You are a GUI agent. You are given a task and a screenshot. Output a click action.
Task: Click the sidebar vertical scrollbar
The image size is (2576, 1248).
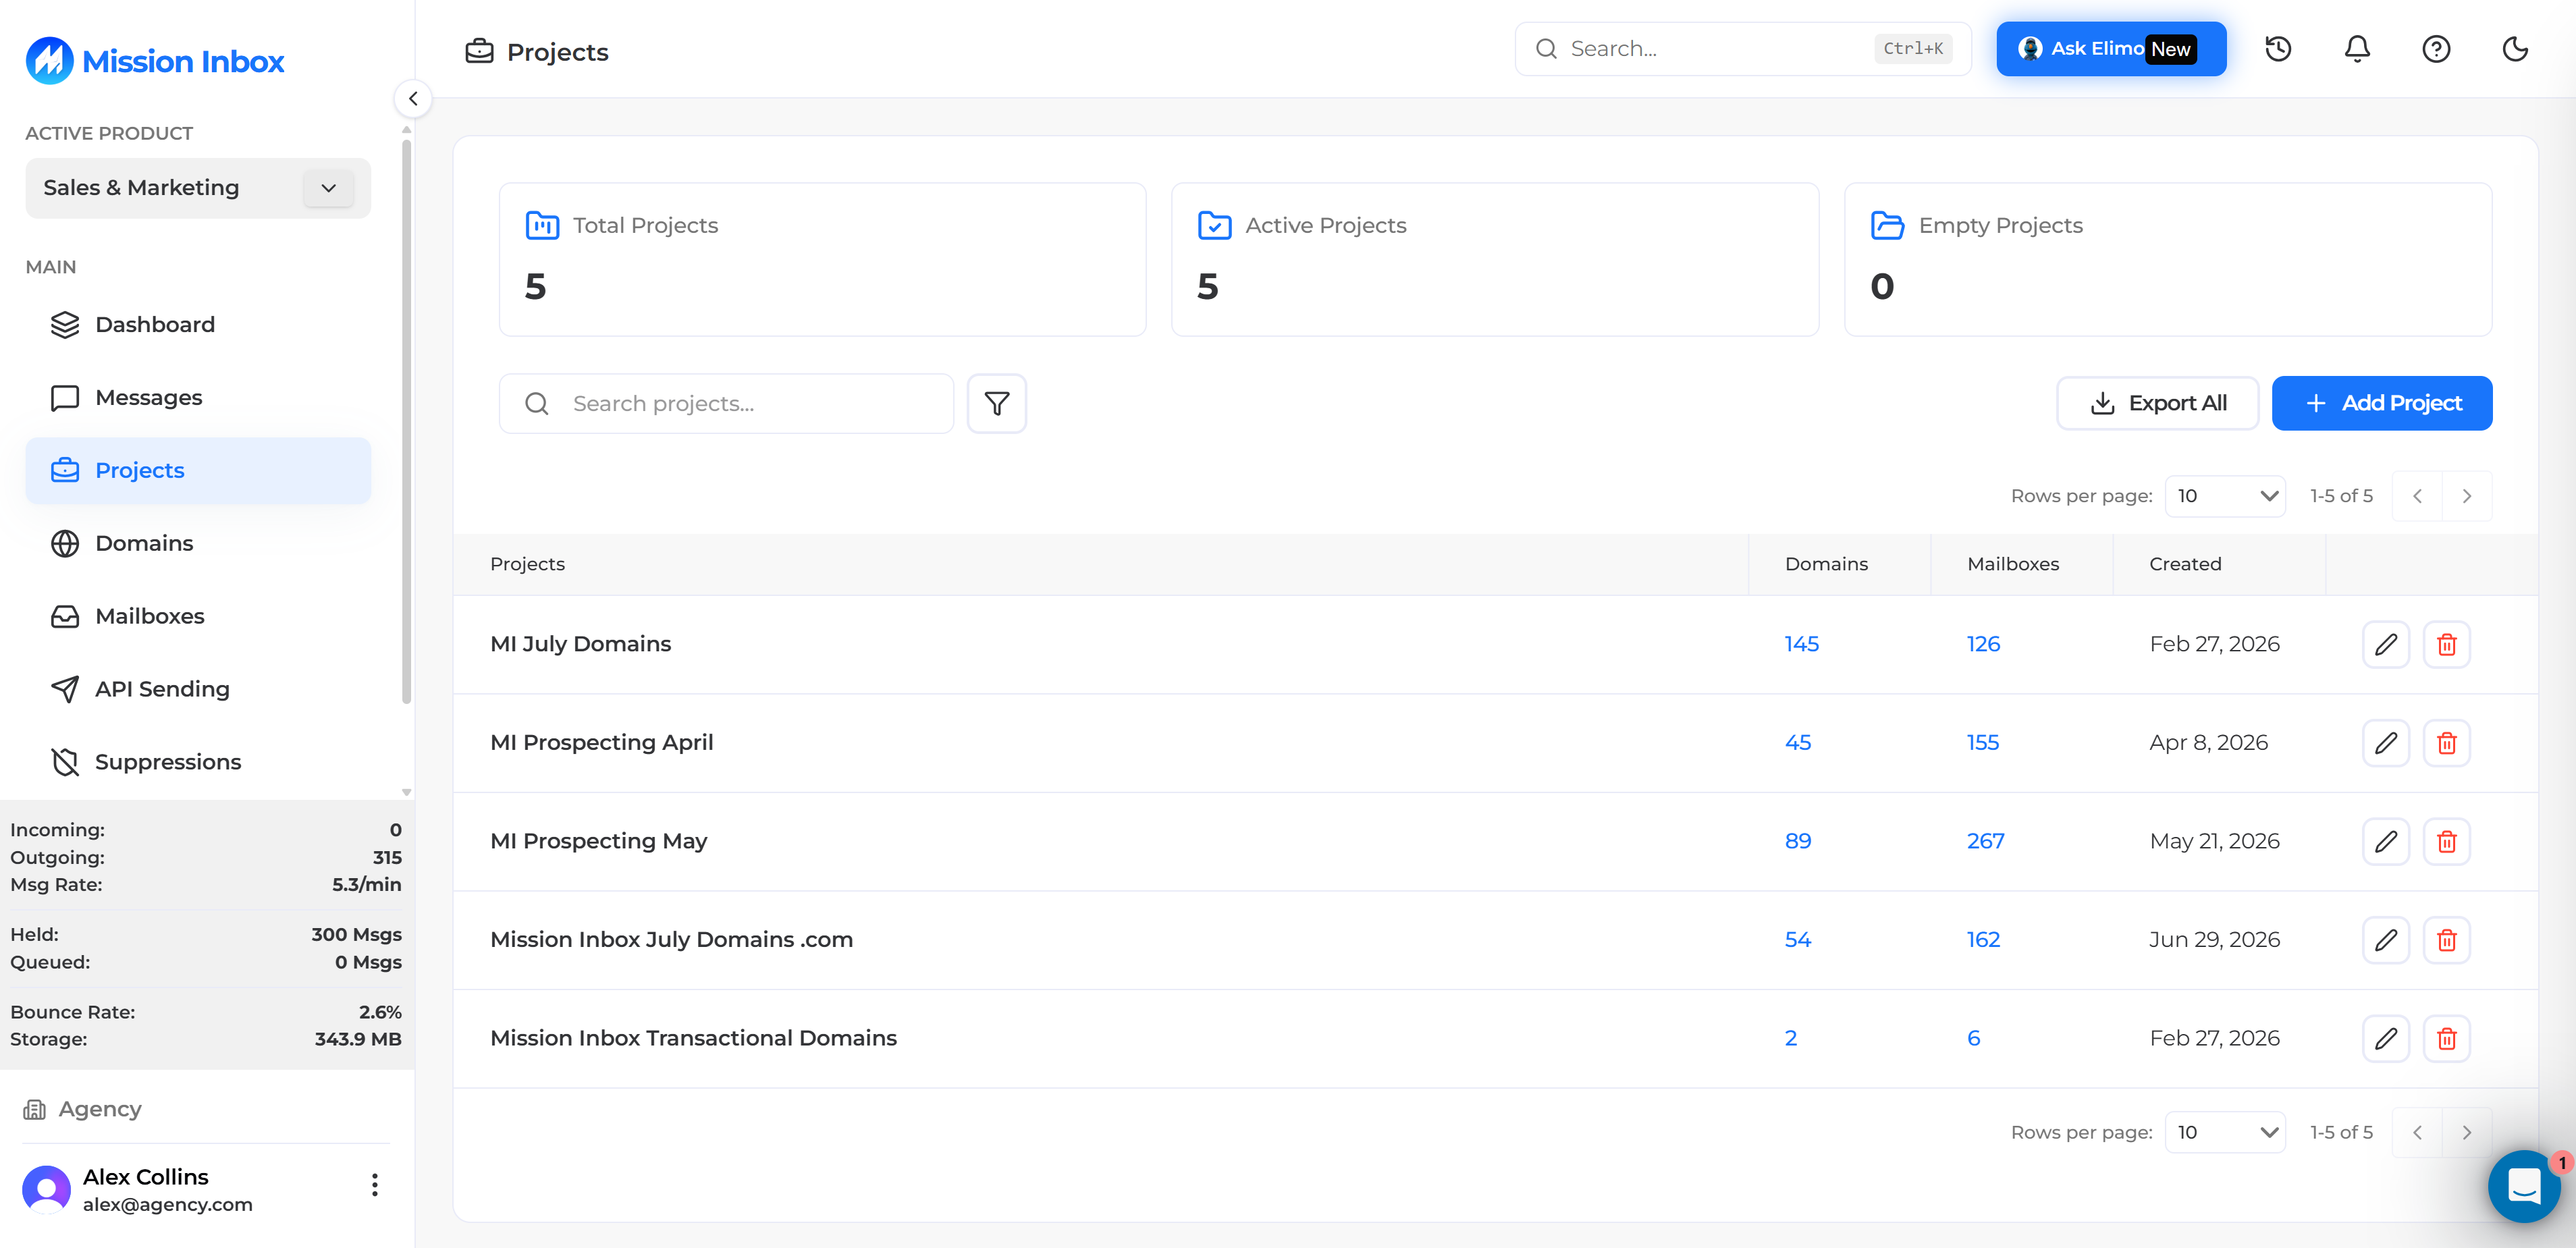(x=406, y=421)
